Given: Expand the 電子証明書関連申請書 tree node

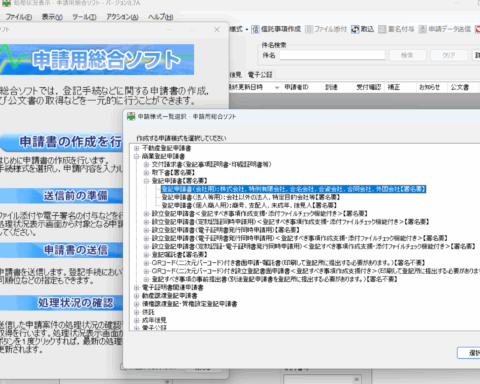Looking at the screenshot, I should [136, 287].
